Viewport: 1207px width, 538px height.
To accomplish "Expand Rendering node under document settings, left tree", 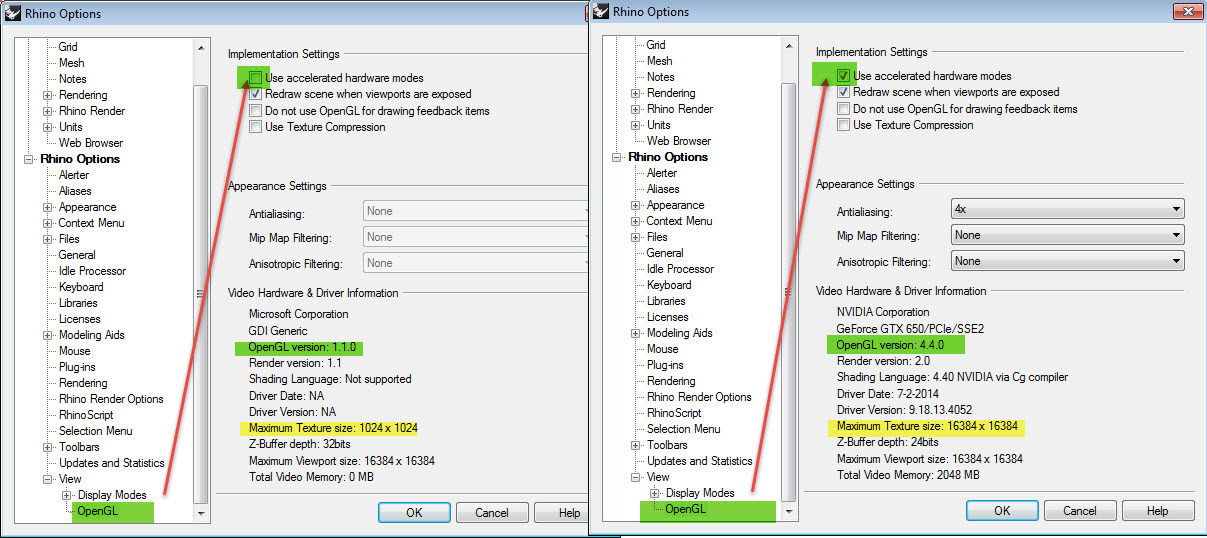I will tap(48, 95).
